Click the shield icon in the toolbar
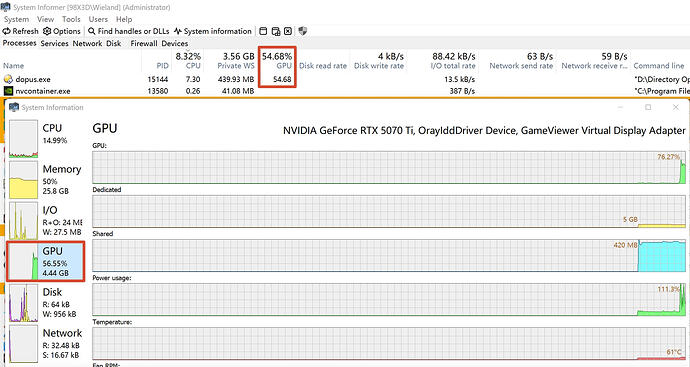 (x=303, y=31)
